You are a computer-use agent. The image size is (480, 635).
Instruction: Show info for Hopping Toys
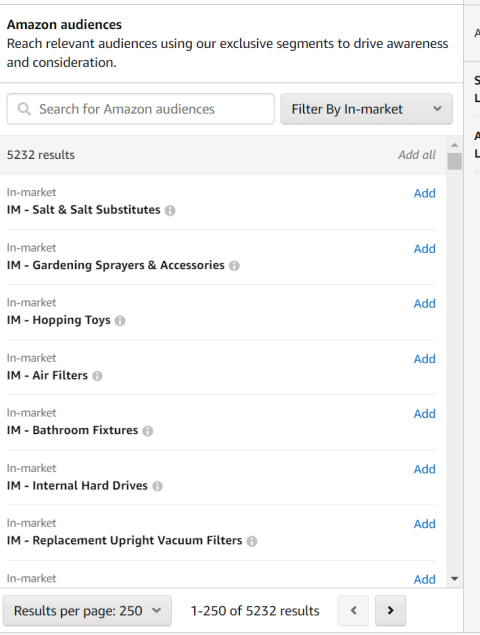pyautogui.click(x=120, y=321)
